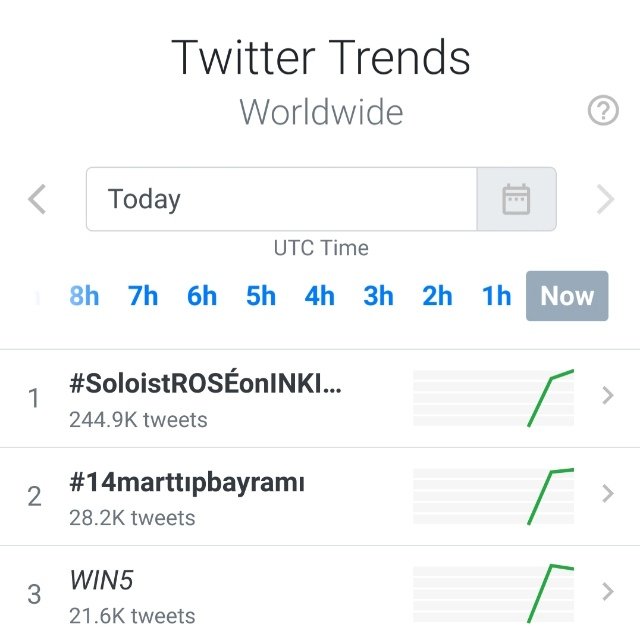The width and height of the screenshot is (640, 640).
Task: View the #14marttıpbayramı trend graph
Action: point(493,496)
